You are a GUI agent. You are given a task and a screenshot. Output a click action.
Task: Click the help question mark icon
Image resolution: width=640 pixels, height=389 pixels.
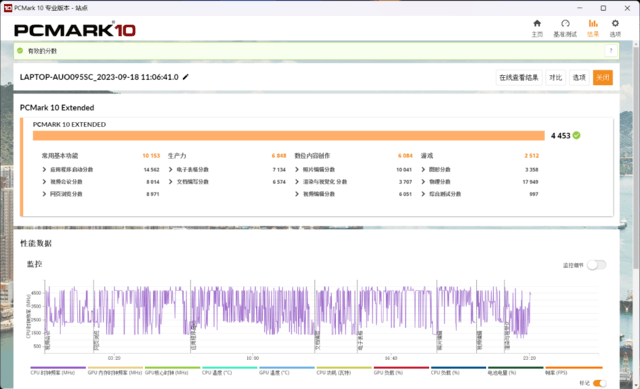pos(611,51)
